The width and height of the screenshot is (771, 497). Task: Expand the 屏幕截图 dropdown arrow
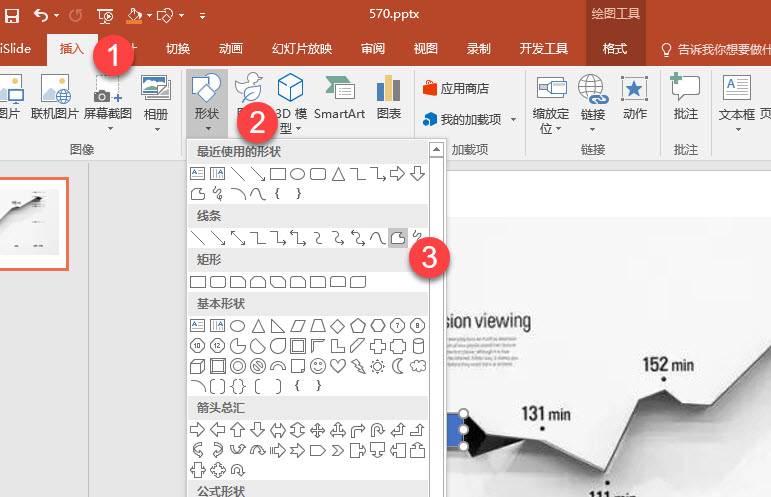[110, 129]
